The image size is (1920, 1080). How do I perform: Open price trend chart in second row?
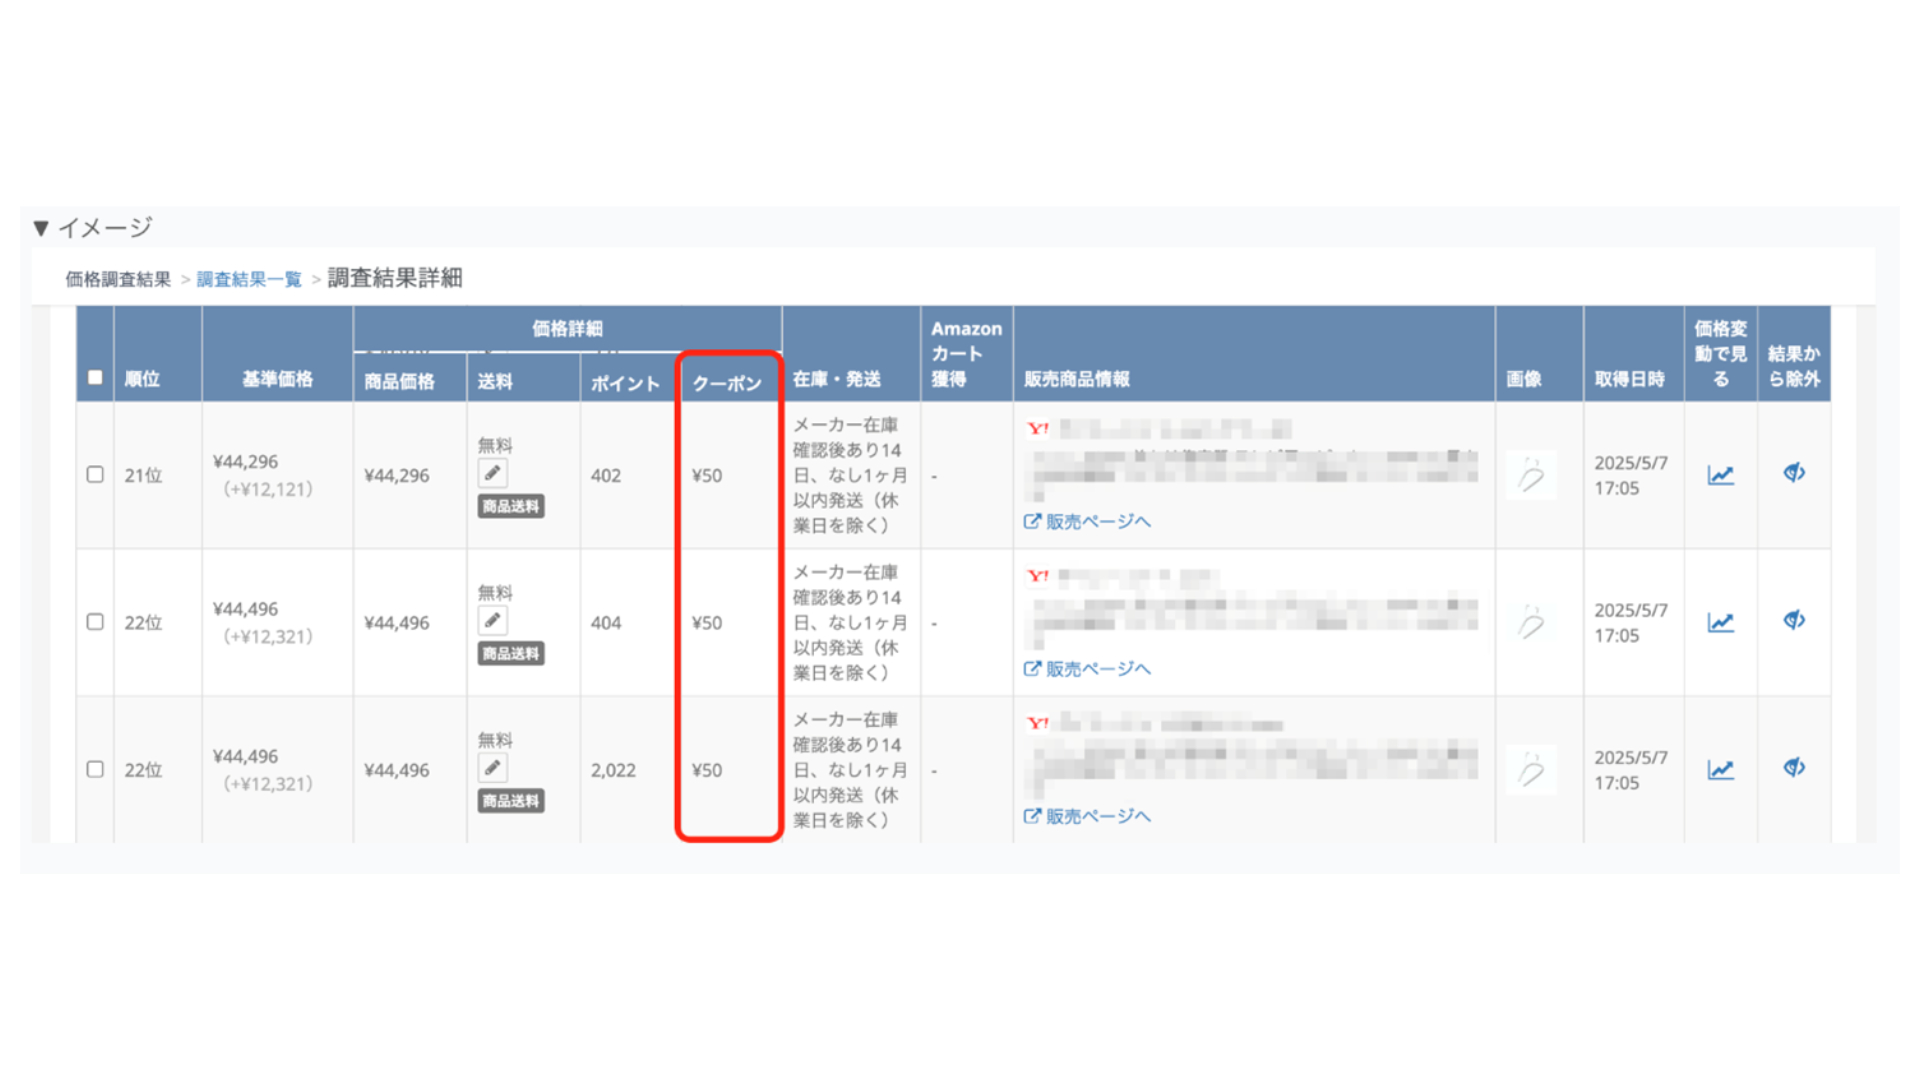[1720, 622]
